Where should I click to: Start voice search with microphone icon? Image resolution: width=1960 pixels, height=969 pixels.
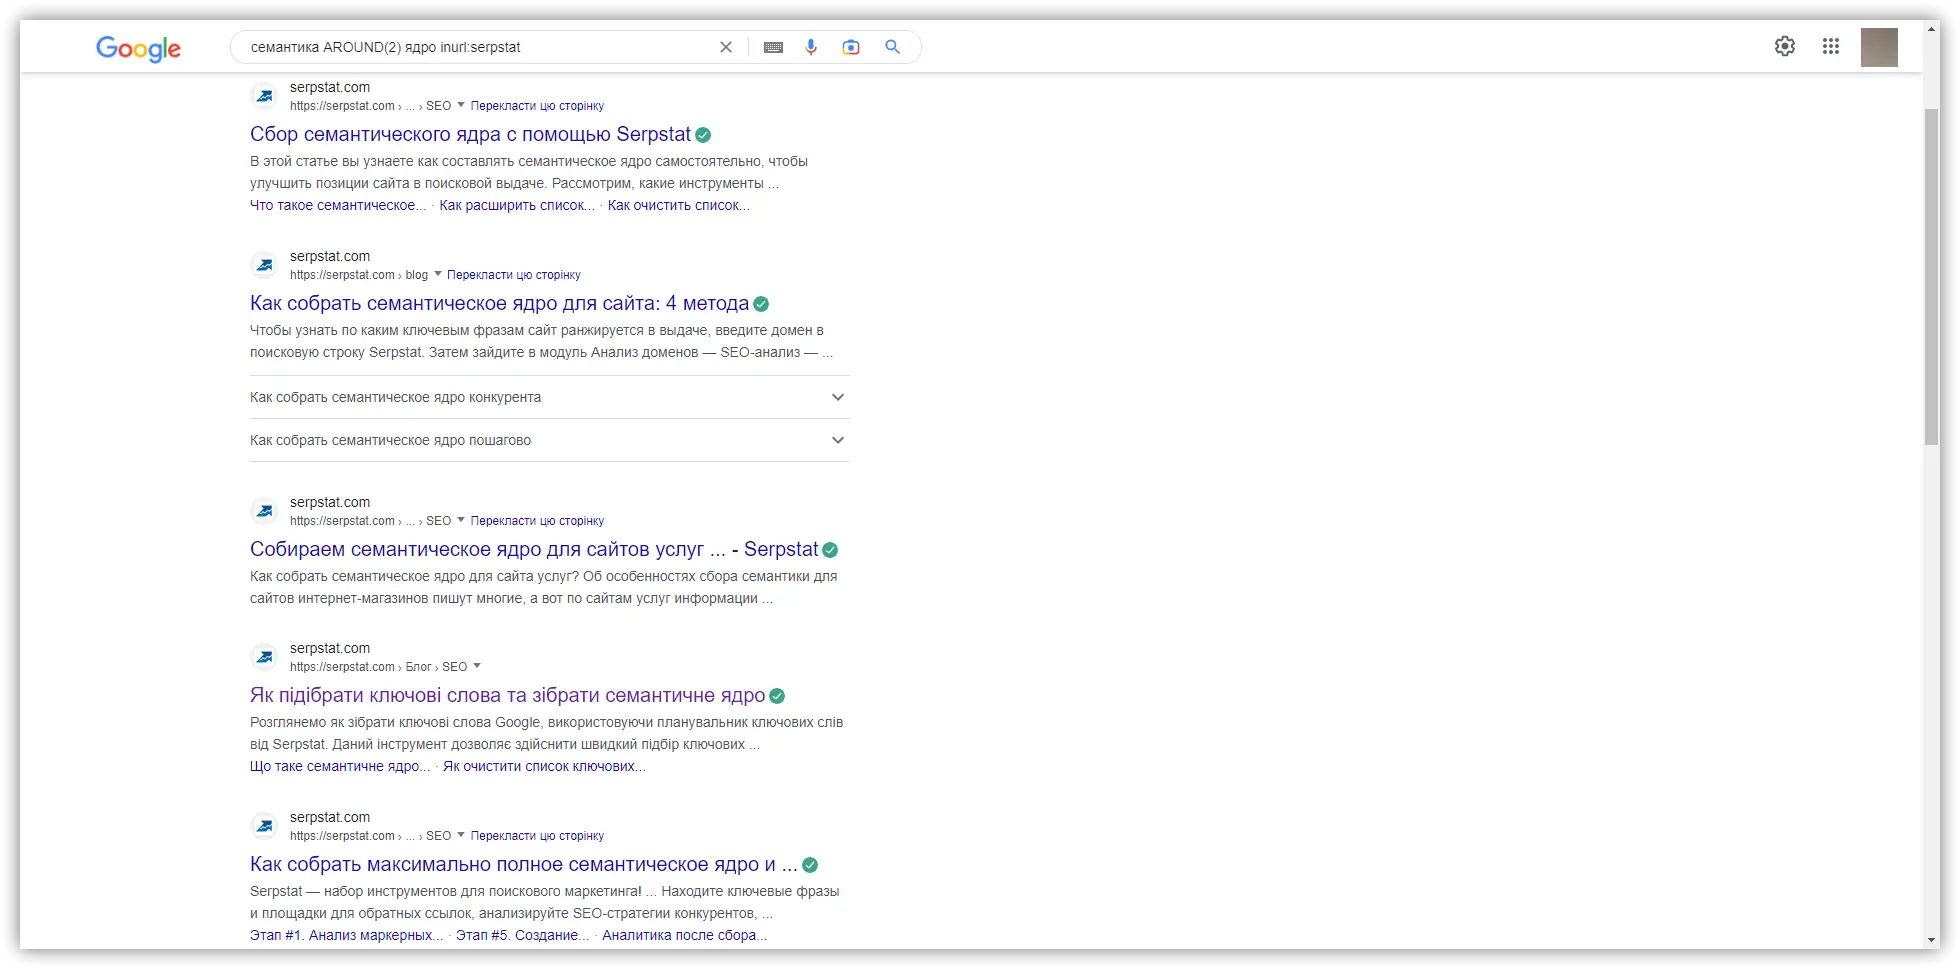pos(811,47)
